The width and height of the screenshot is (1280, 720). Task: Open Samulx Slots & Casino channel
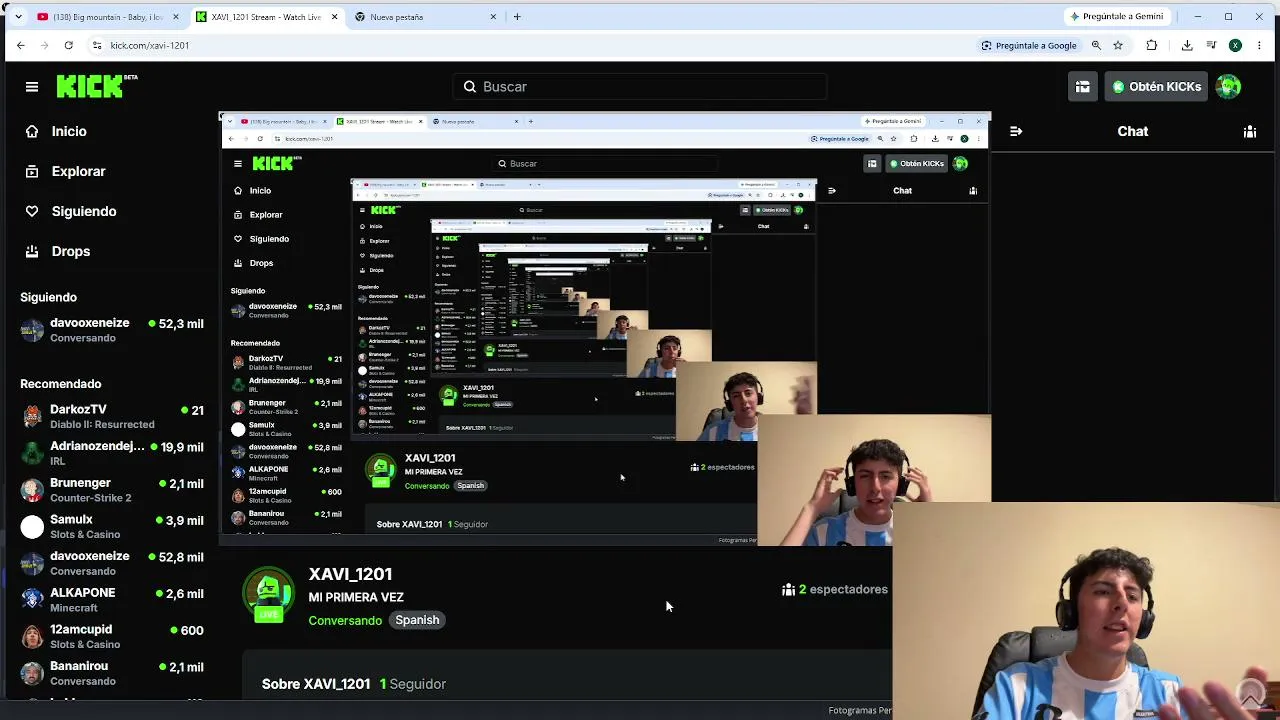coord(112,526)
